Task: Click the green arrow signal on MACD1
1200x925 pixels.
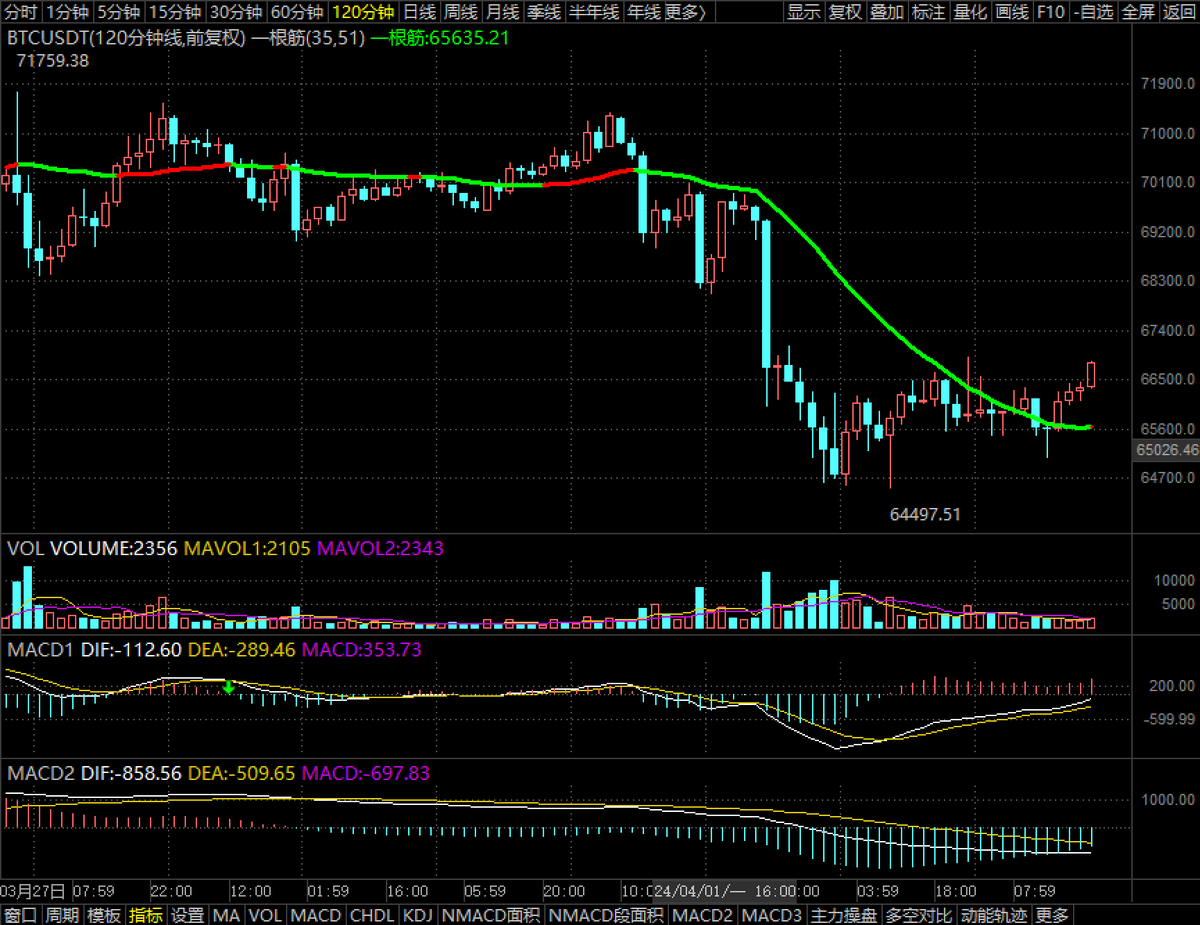Action: click(x=229, y=687)
